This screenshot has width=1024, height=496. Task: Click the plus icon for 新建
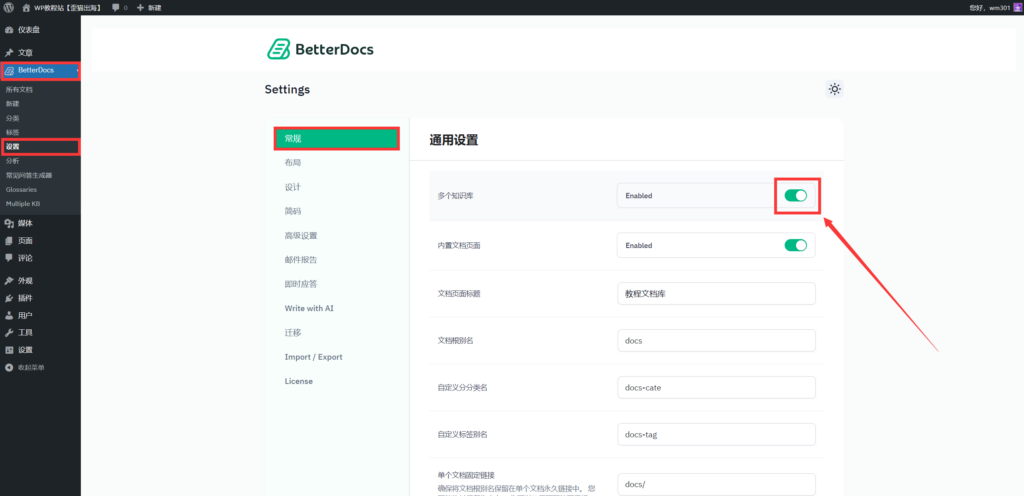click(x=140, y=7)
